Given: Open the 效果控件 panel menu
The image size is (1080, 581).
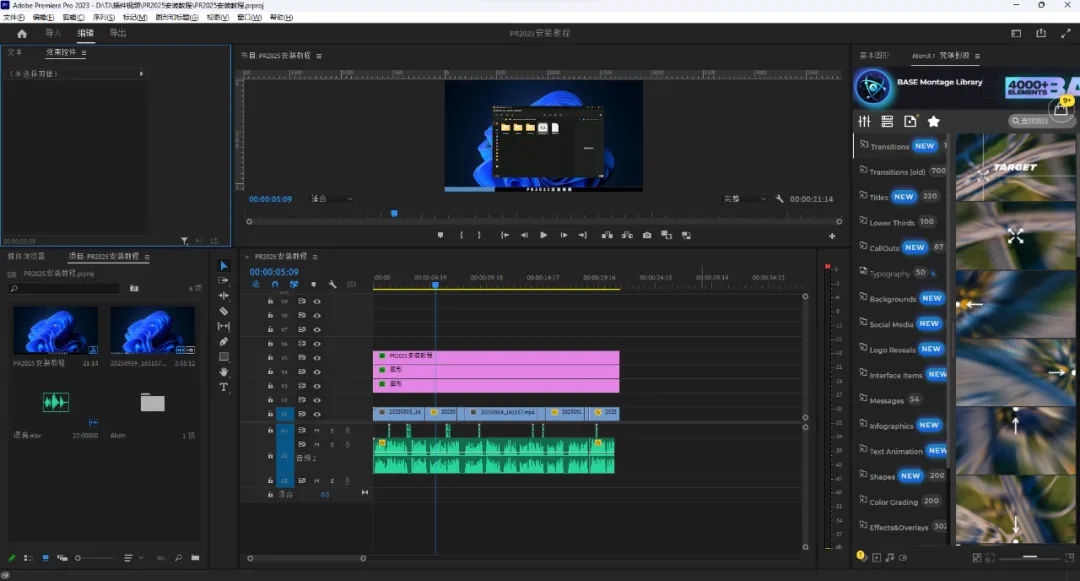Looking at the screenshot, I should pos(84,53).
